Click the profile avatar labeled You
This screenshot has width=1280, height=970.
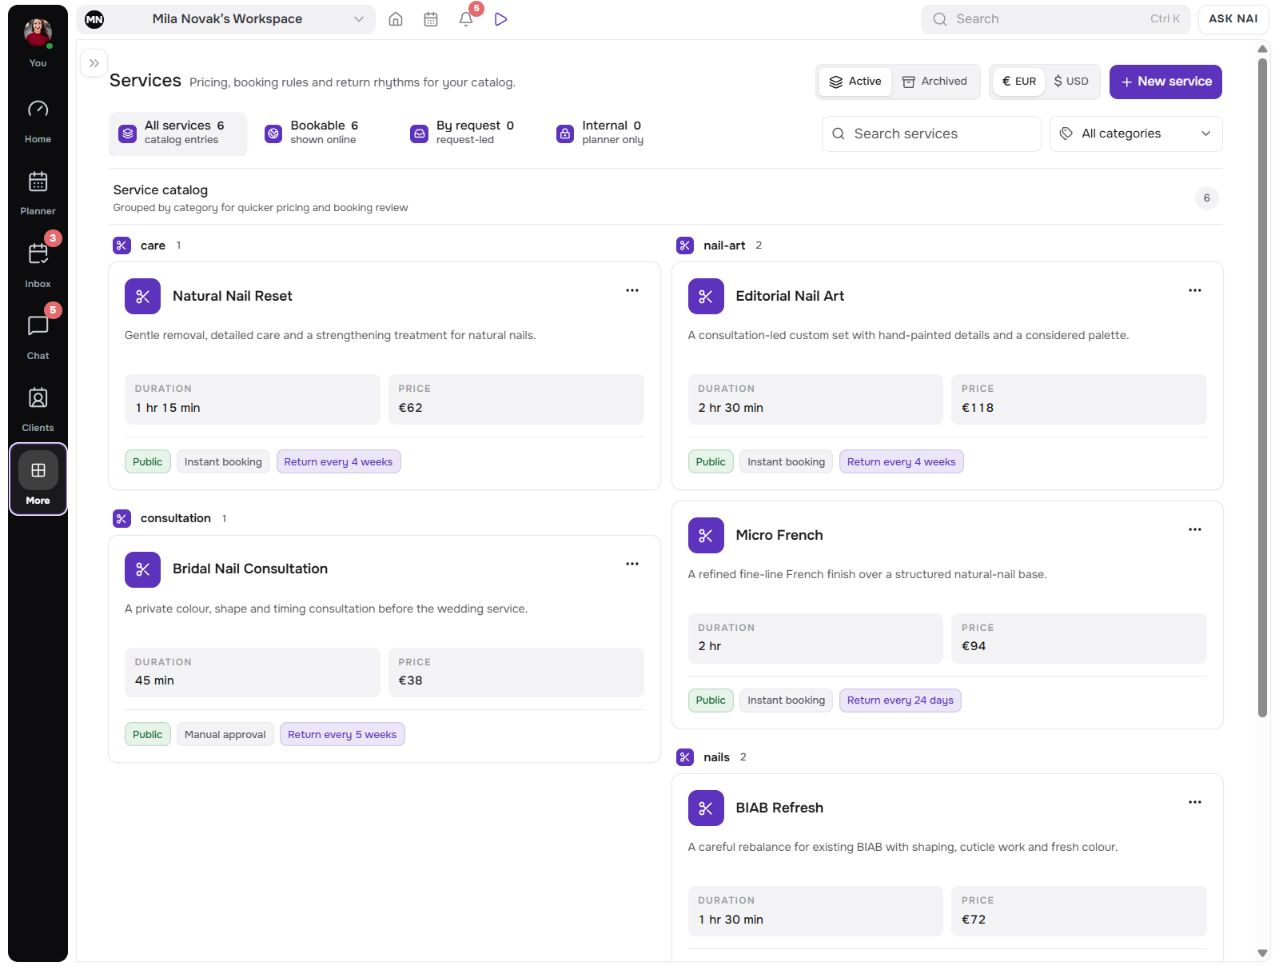[x=38, y=42]
